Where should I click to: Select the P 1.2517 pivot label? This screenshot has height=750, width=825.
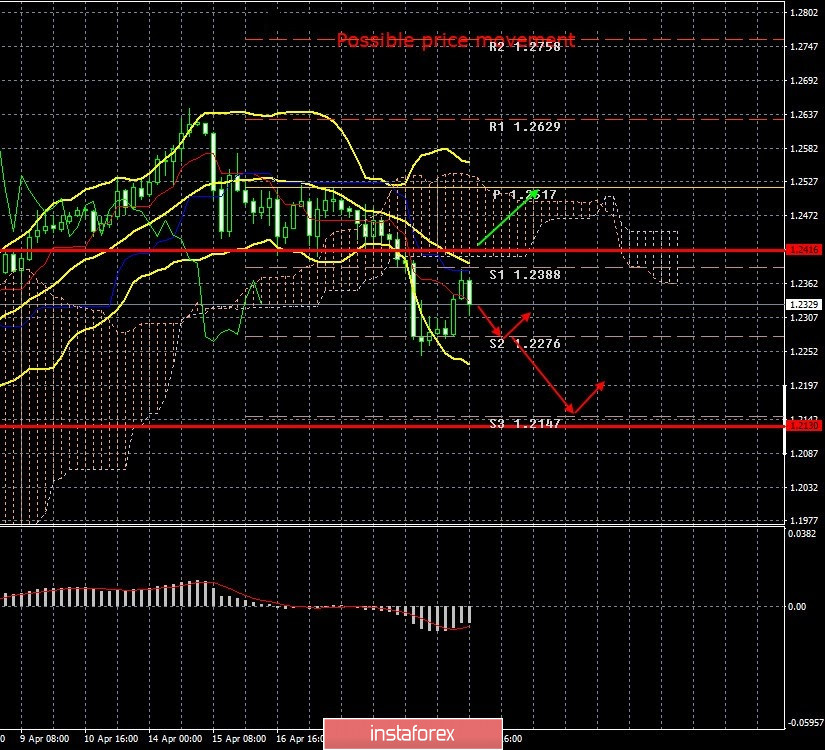click(525, 195)
